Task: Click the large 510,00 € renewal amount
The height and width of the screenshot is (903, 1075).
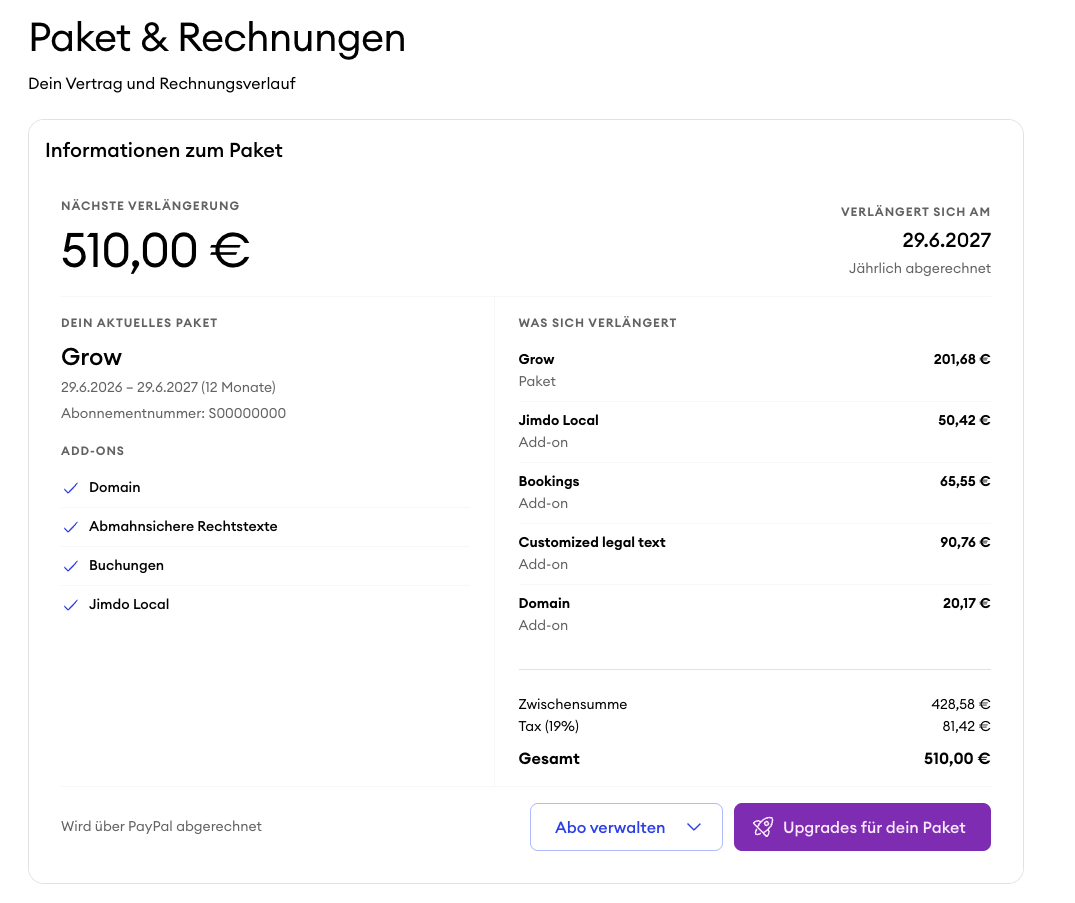Action: point(156,250)
